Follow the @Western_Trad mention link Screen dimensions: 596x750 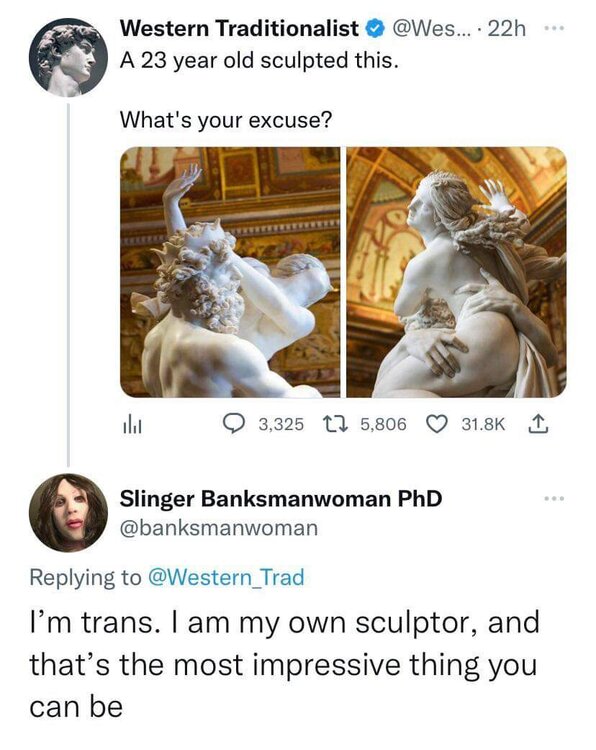(x=226, y=577)
